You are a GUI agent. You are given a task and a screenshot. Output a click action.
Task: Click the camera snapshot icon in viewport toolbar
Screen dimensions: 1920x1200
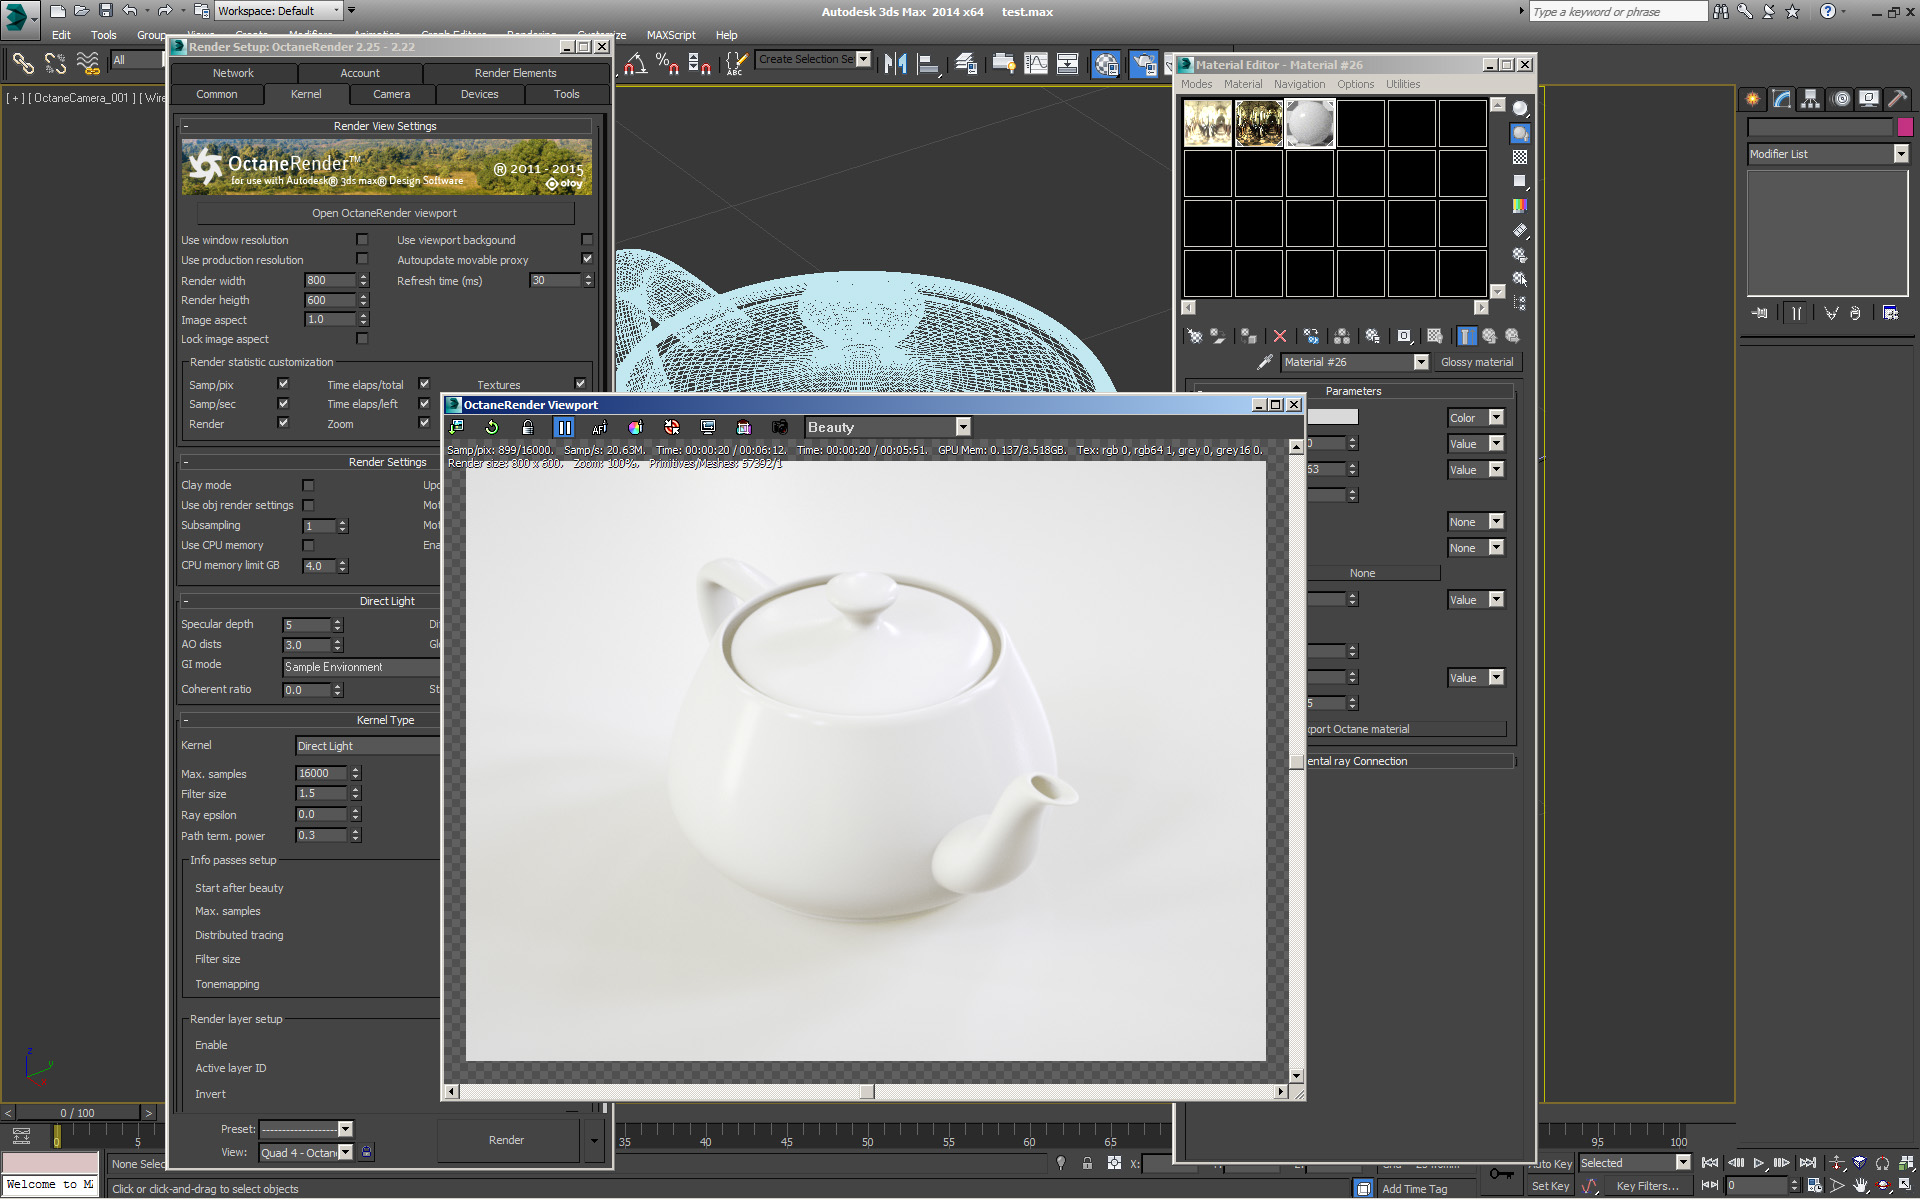[x=779, y=428]
